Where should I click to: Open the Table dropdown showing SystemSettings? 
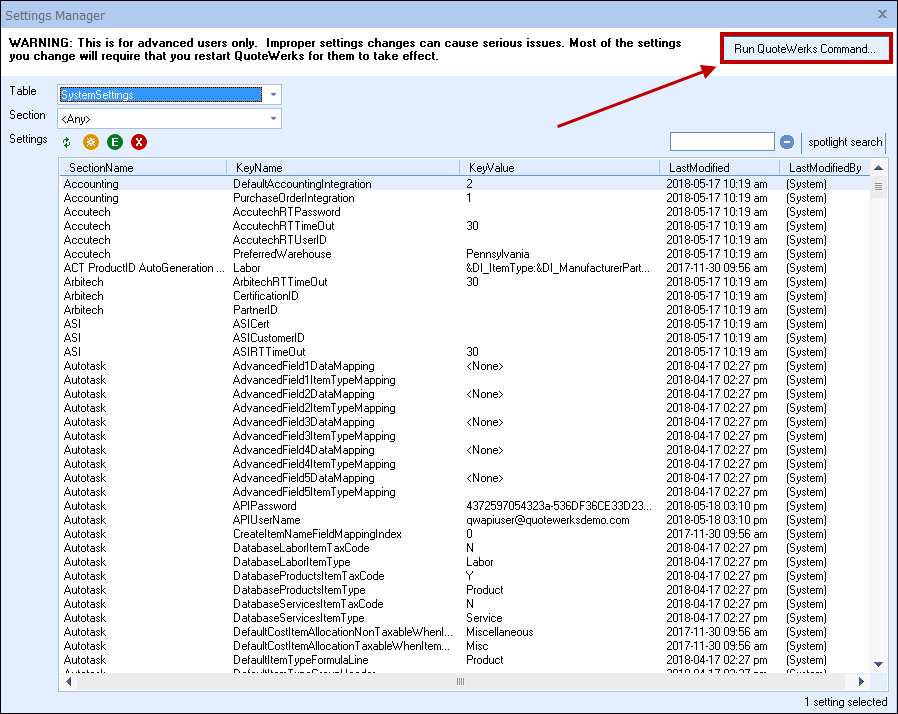click(x=273, y=94)
